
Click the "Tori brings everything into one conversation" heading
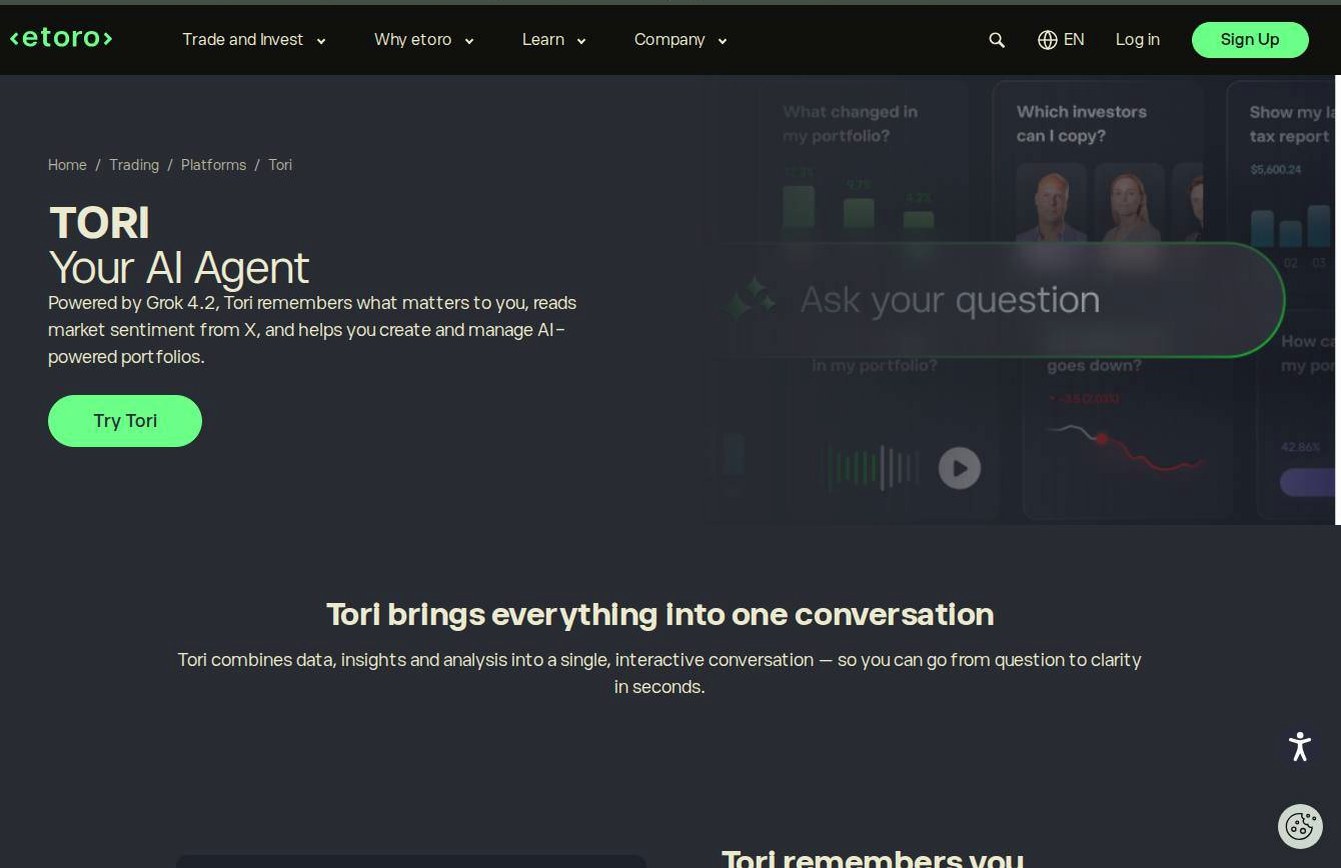(660, 614)
